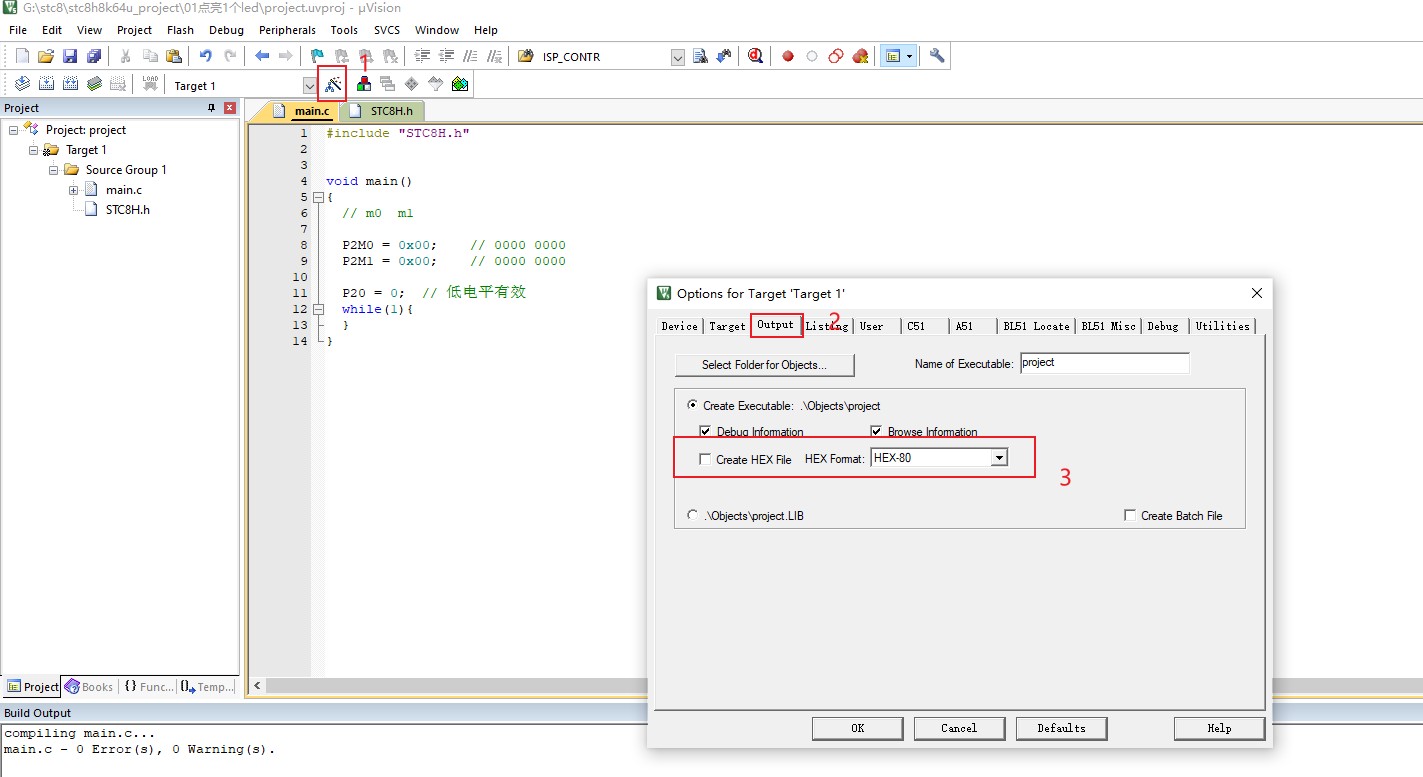Build the target with the Build icon

click(x=46, y=84)
